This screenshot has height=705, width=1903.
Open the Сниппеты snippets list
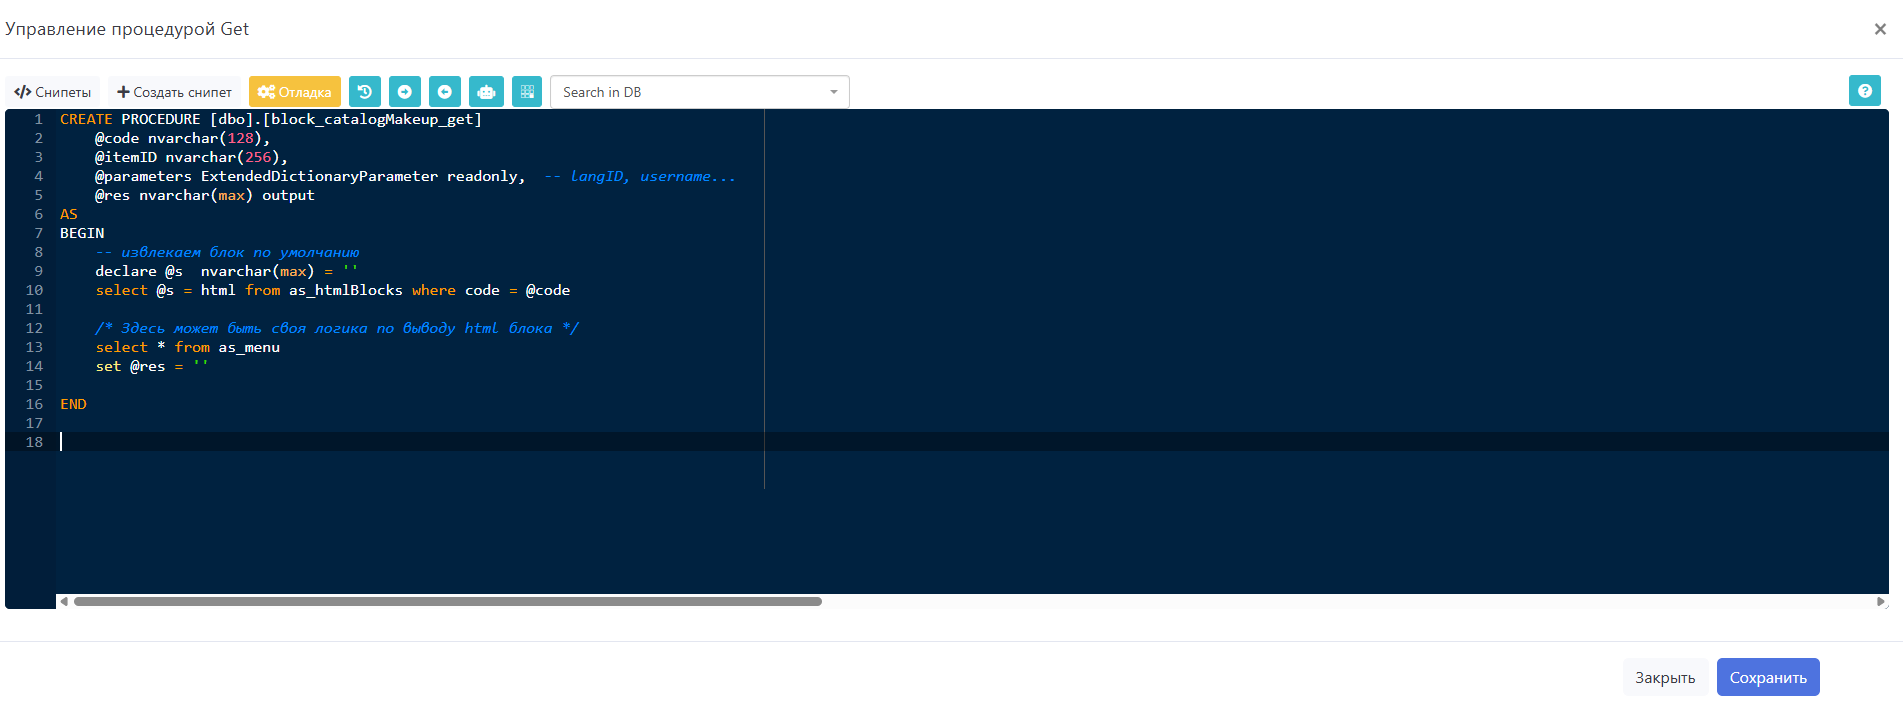click(x=53, y=92)
